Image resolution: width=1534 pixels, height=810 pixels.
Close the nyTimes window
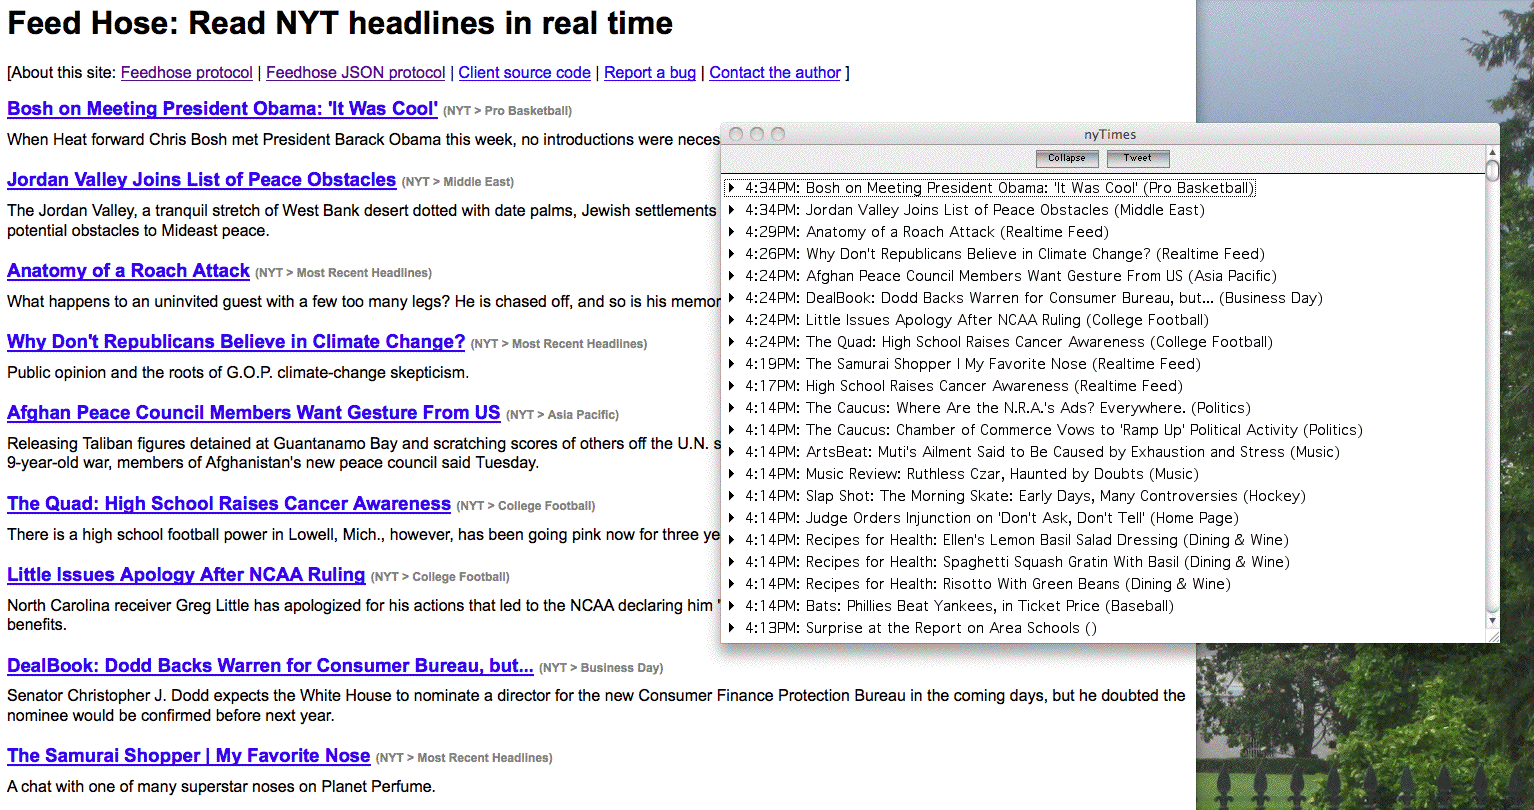pyautogui.click(x=736, y=134)
